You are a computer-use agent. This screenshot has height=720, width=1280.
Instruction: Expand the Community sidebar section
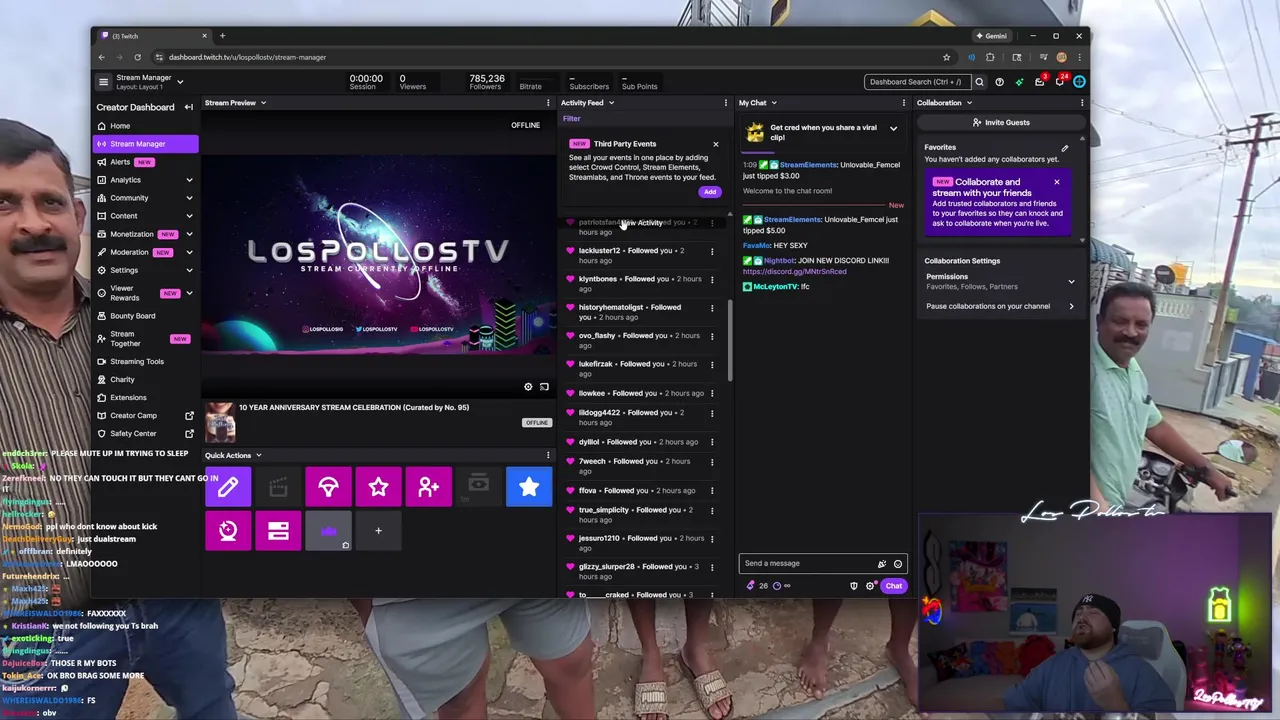[x=189, y=198]
